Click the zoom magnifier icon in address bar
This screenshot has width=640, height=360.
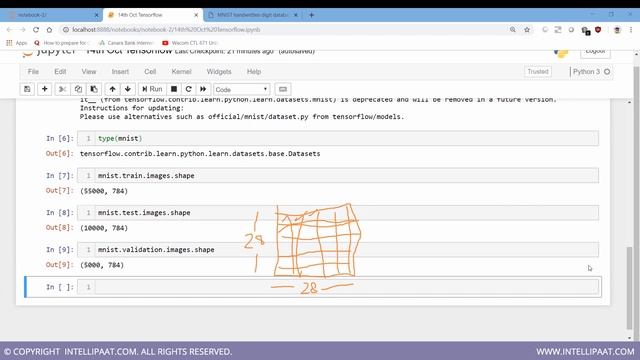point(513,30)
